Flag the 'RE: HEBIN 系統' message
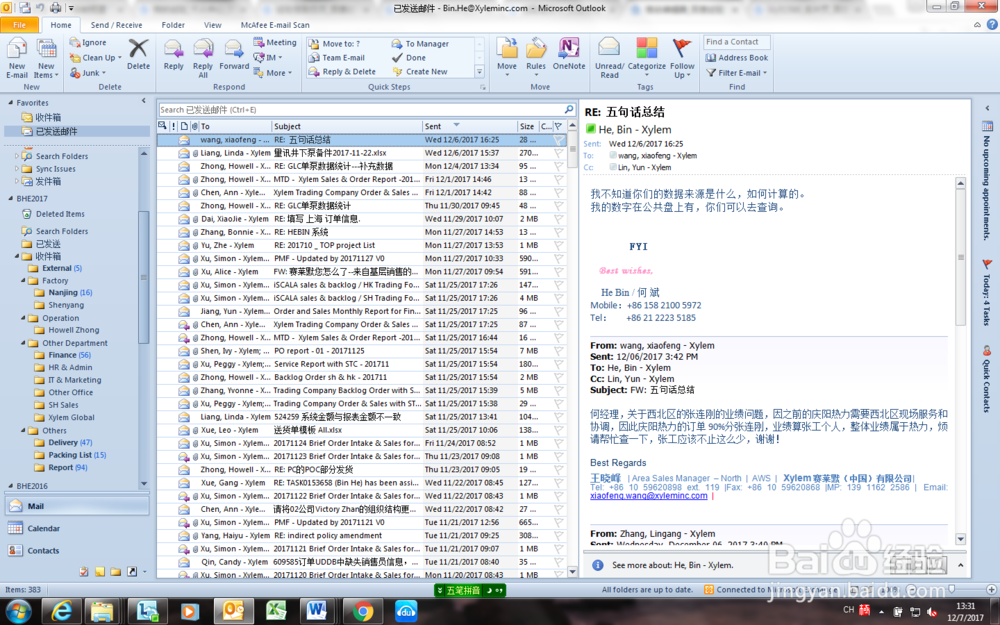 click(x=559, y=232)
